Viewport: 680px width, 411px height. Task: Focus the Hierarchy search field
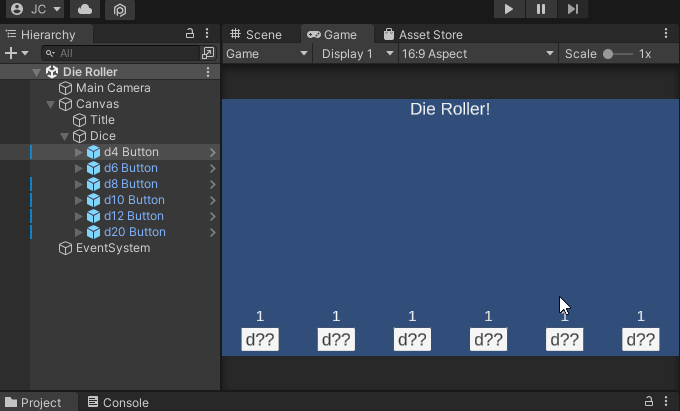point(121,53)
